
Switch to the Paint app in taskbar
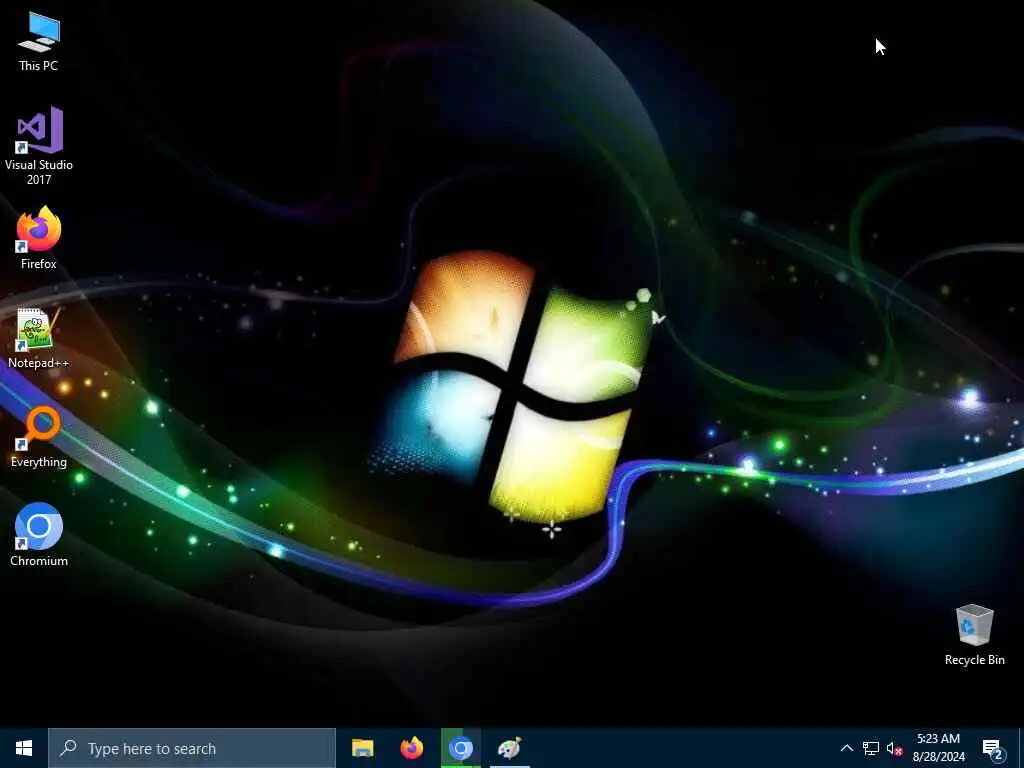509,748
